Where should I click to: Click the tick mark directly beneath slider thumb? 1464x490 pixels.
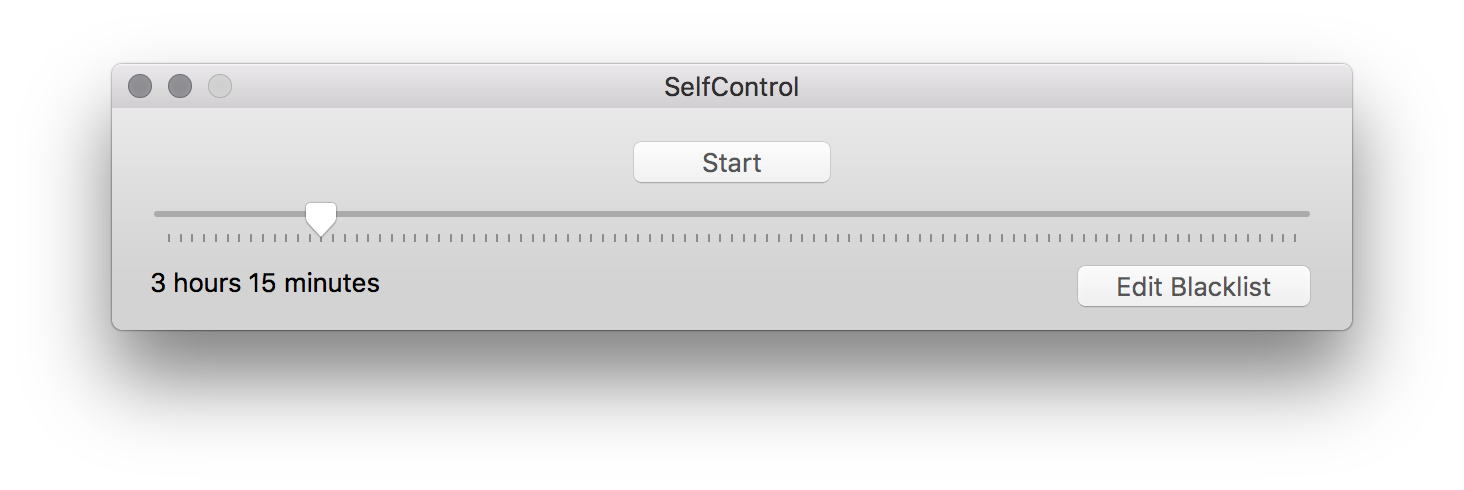tap(321, 239)
